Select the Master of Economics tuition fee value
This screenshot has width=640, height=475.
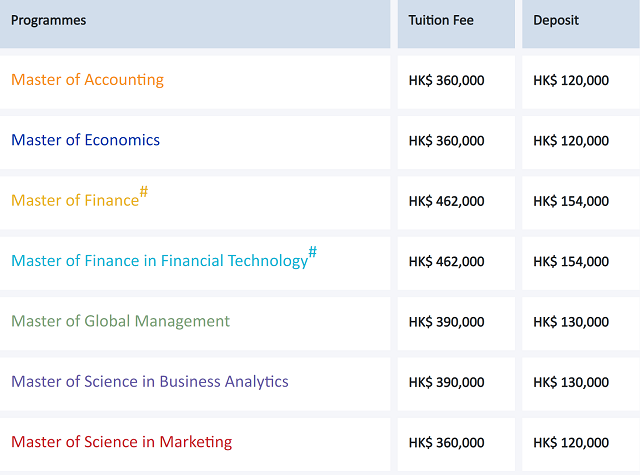tap(447, 141)
